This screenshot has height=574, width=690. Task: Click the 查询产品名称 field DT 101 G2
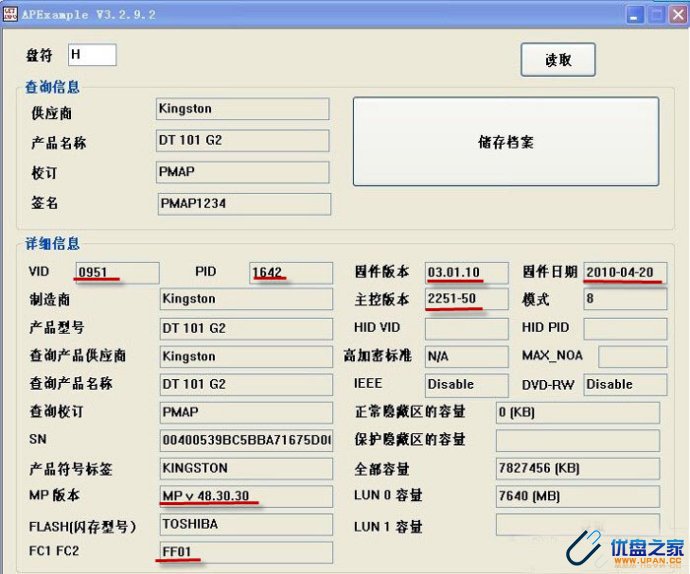click(x=246, y=385)
